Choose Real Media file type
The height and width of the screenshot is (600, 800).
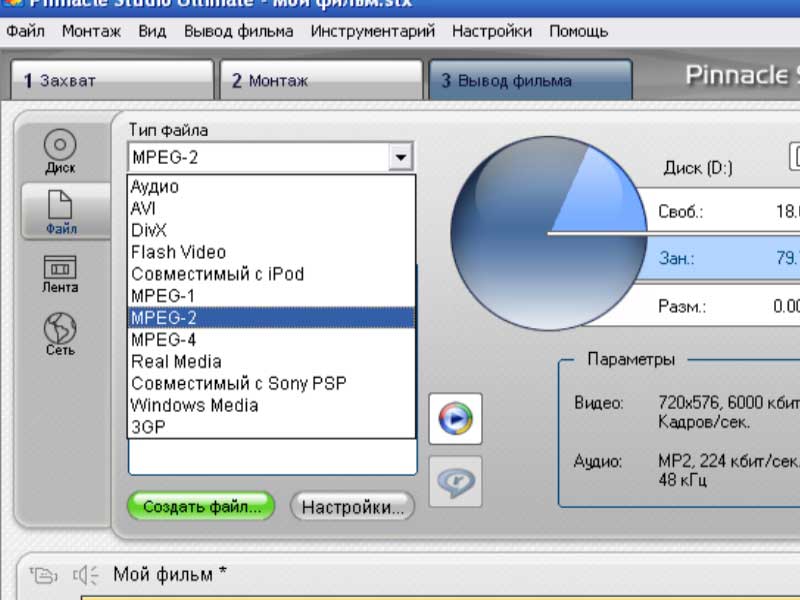coord(271,362)
